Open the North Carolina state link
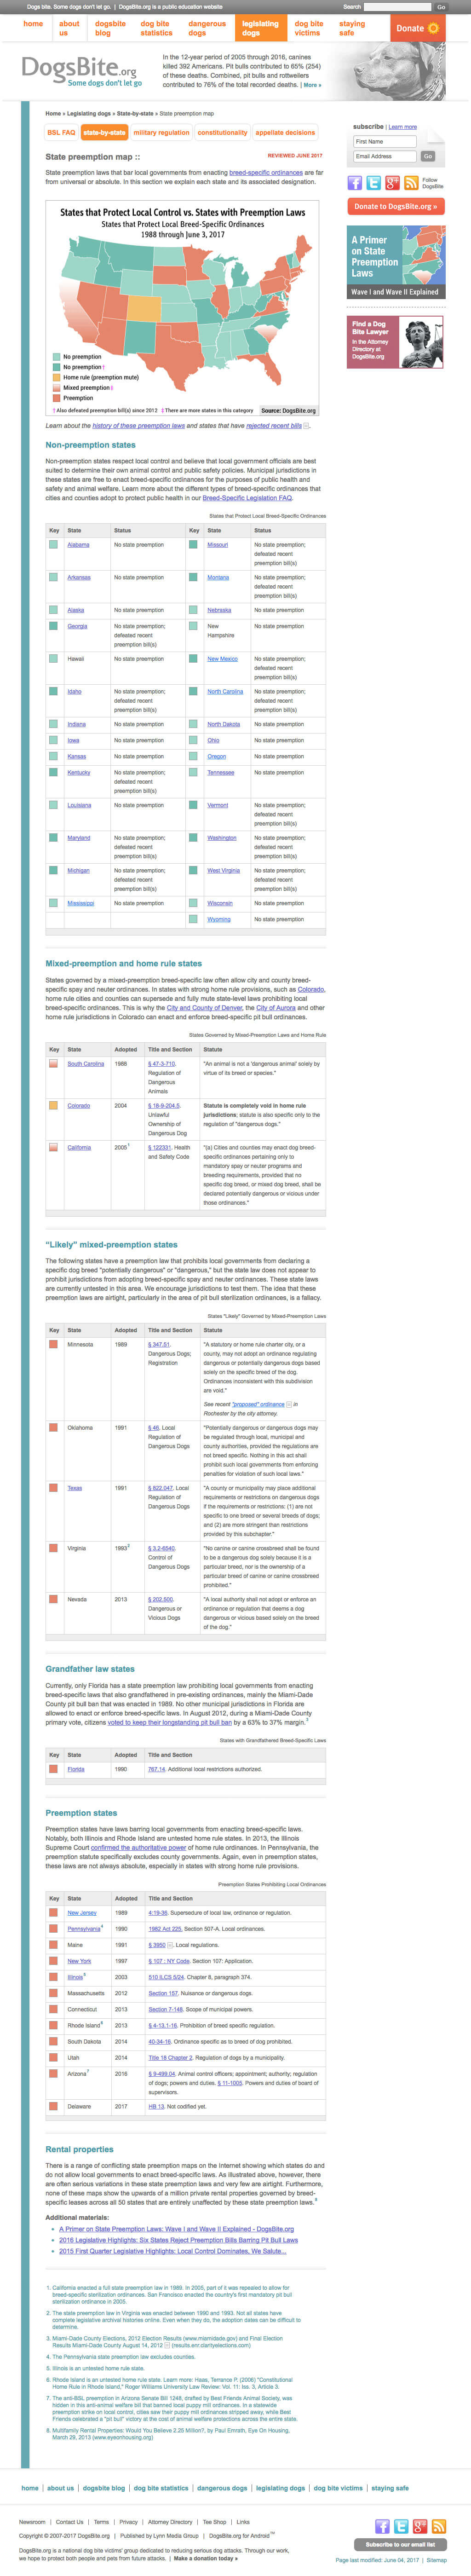This screenshot has height=2576, width=471. coord(225,691)
